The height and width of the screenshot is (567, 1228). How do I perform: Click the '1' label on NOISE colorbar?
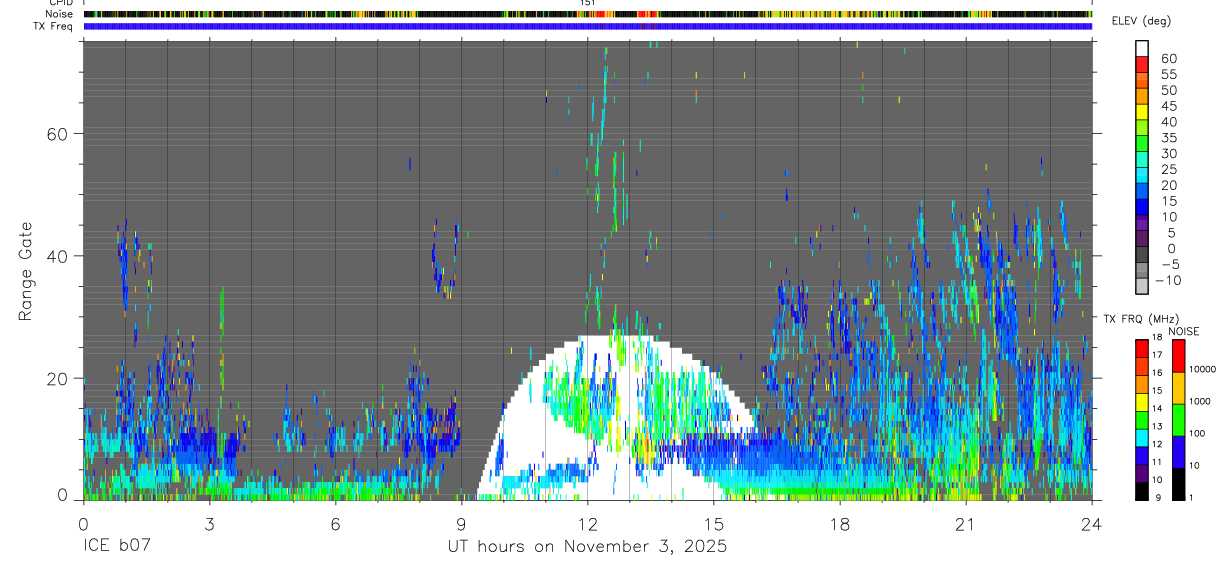[1192, 498]
